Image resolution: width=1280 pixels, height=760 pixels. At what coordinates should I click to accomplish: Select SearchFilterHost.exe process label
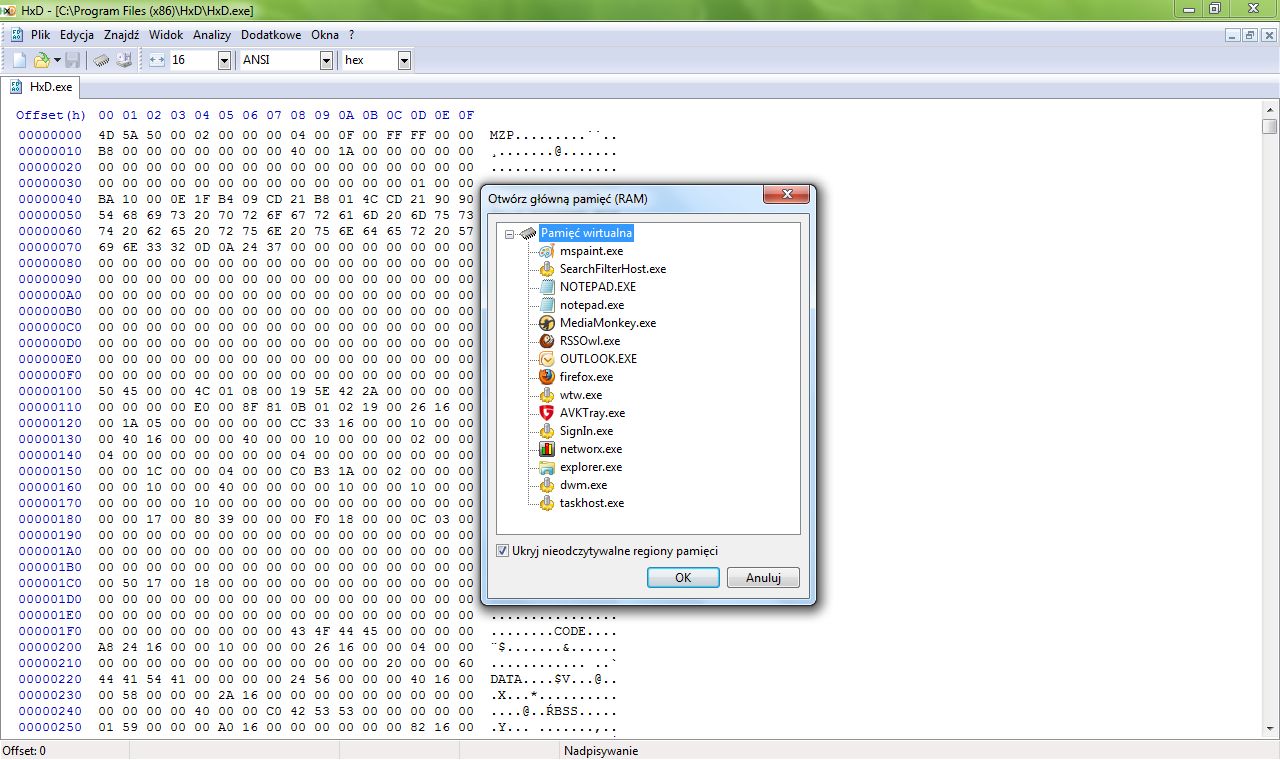(x=613, y=269)
